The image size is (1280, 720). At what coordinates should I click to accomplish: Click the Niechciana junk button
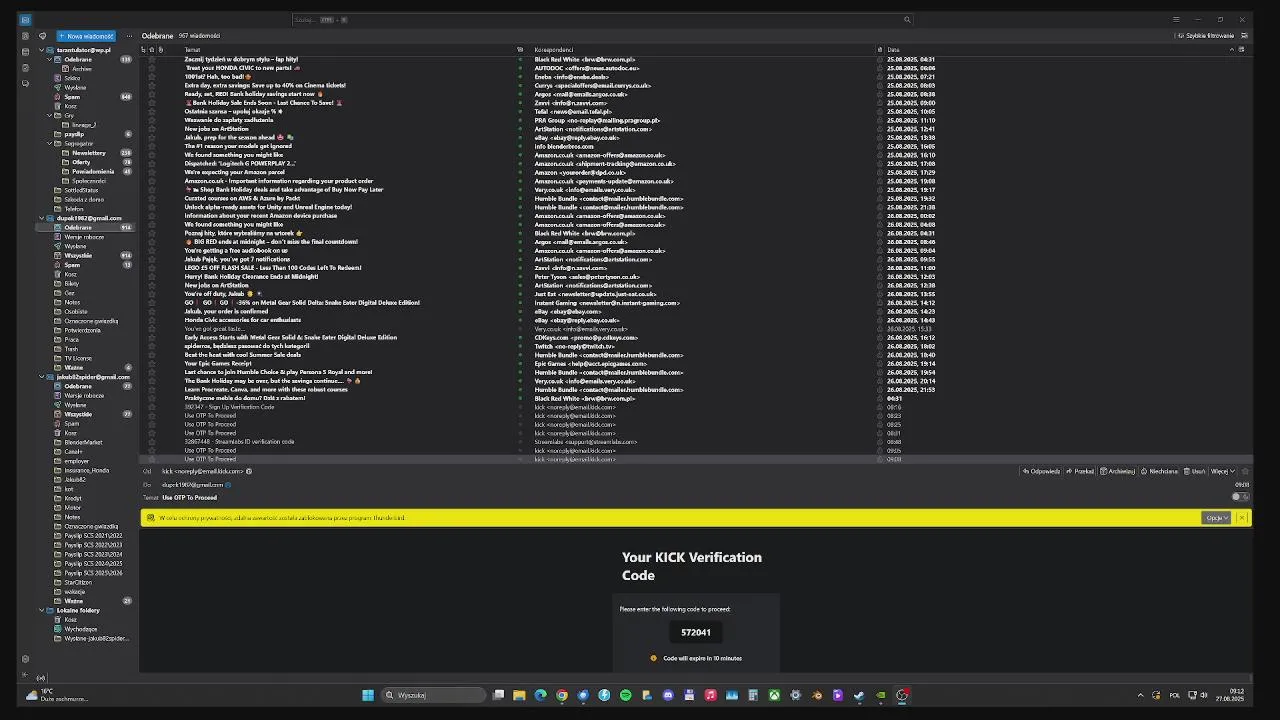[x=1159, y=471]
